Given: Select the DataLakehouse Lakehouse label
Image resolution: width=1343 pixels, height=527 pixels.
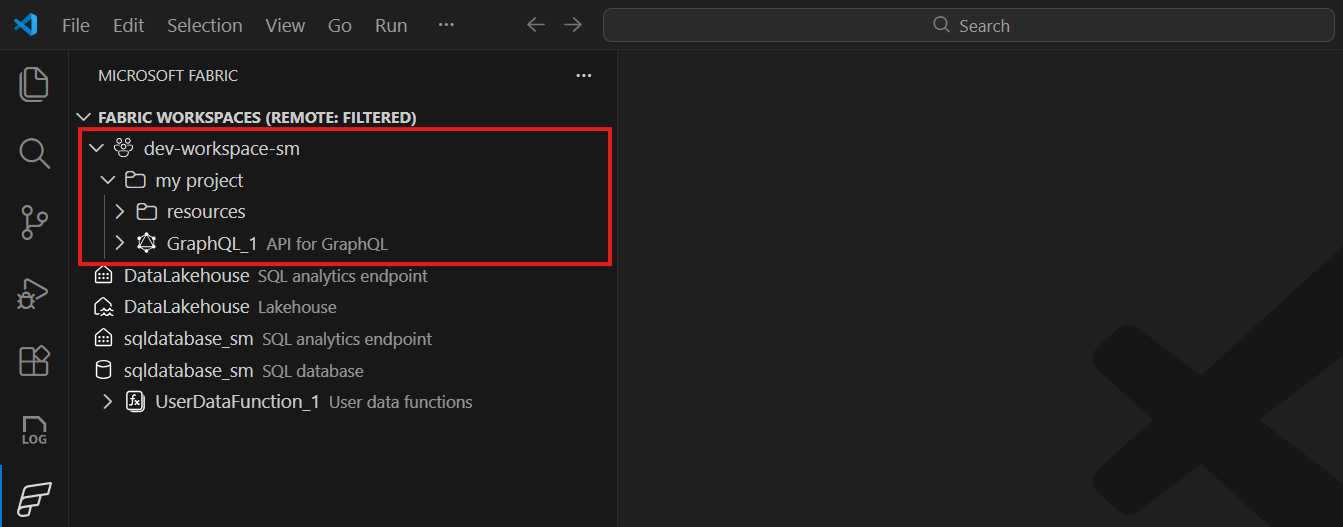Looking at the screenshot, I should pos(230,307).
